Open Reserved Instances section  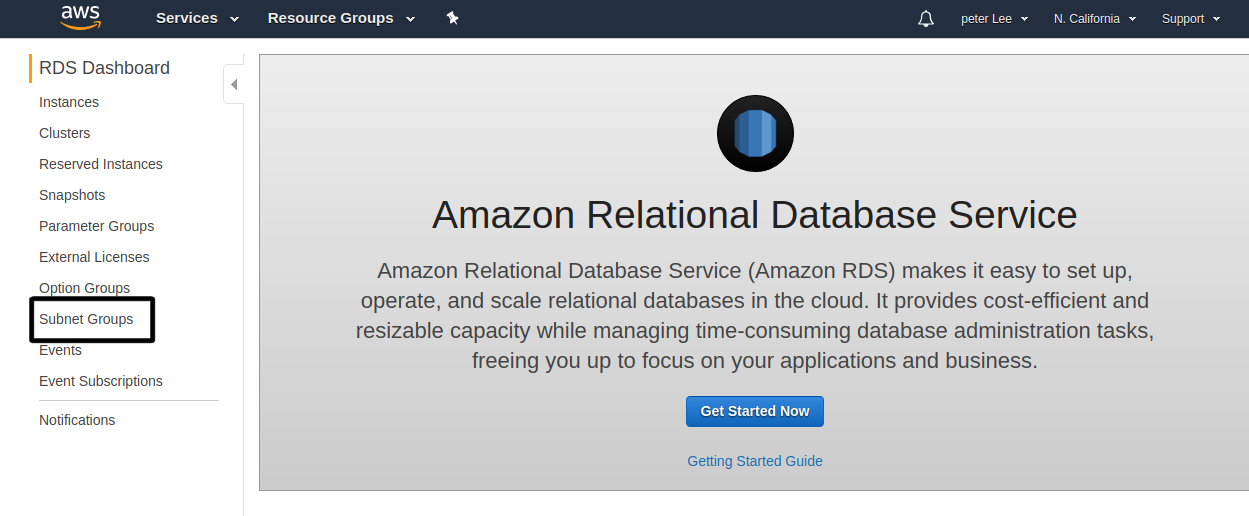pyautogui.click(x=100, y=164)
